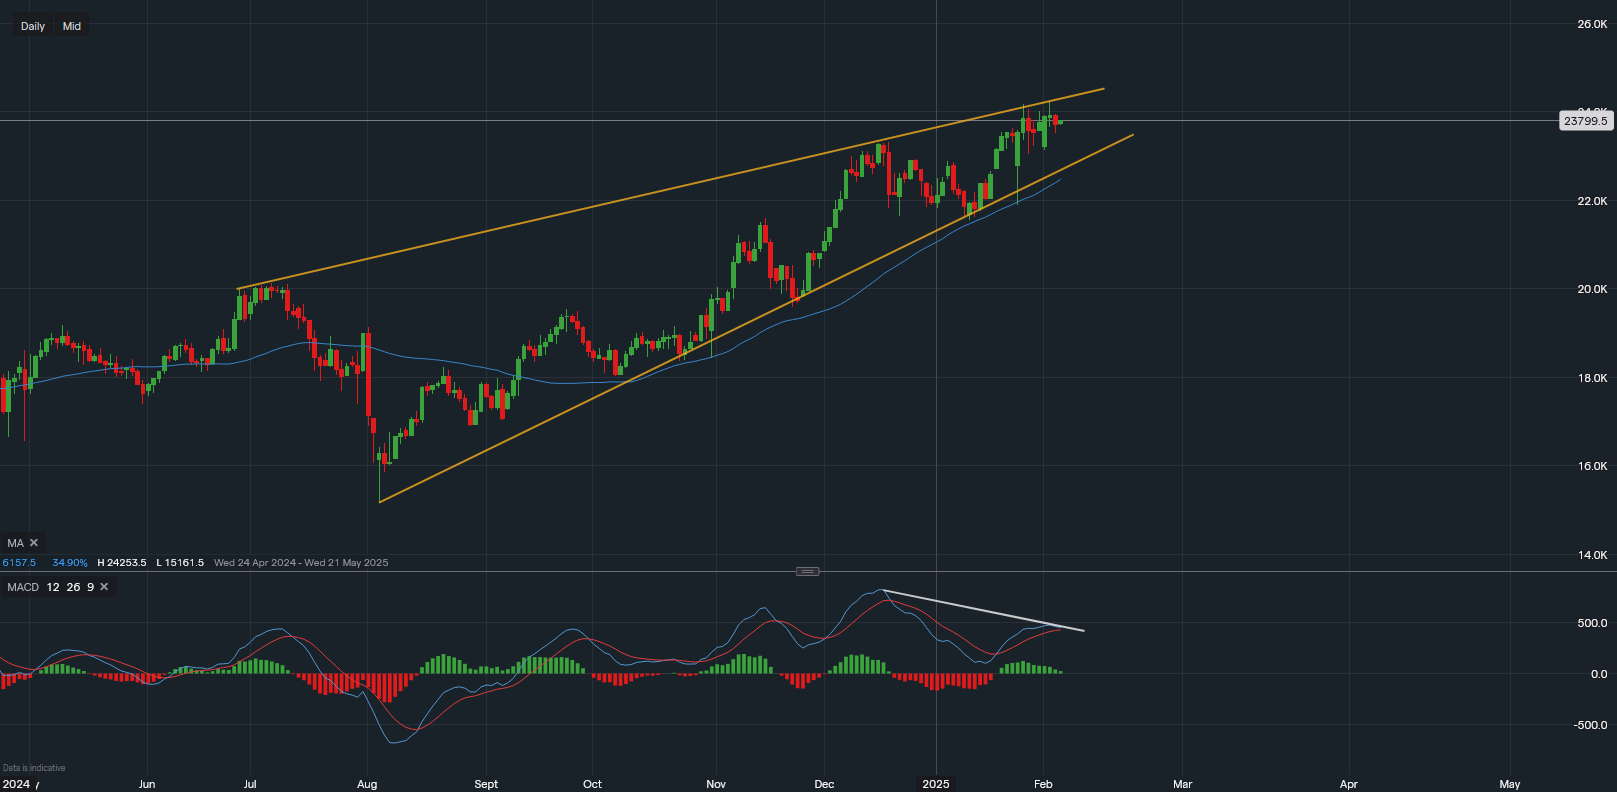Open the MA indicator settings label
1617x792 pixels.
tap(15, 543)
